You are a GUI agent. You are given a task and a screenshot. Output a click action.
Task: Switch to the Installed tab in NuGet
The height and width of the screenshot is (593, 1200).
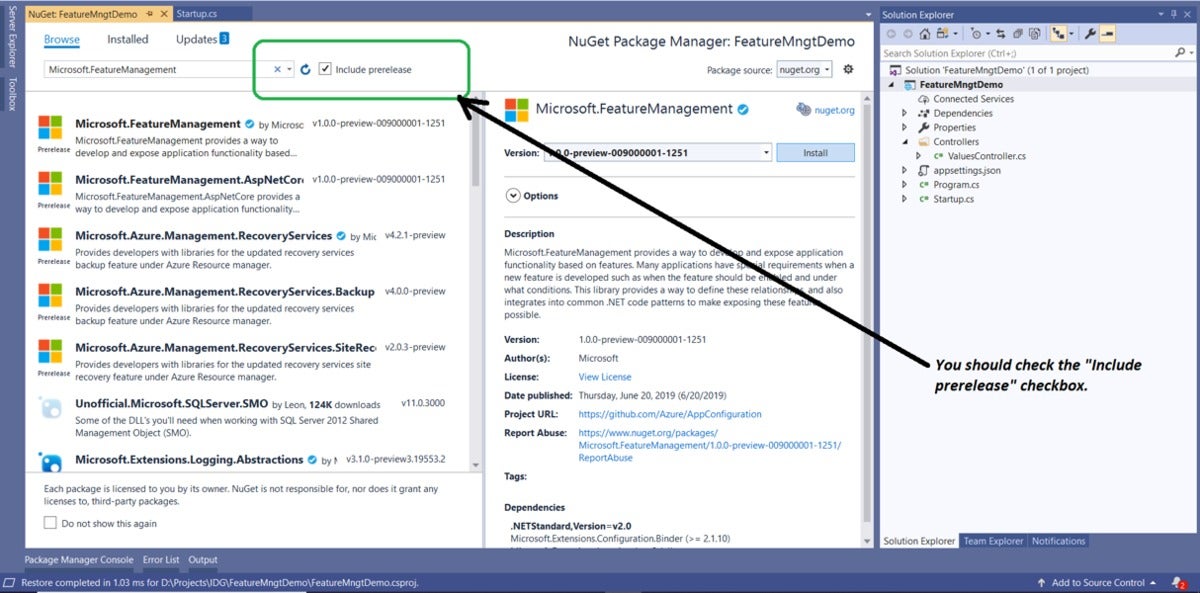[x=128, y=40]
